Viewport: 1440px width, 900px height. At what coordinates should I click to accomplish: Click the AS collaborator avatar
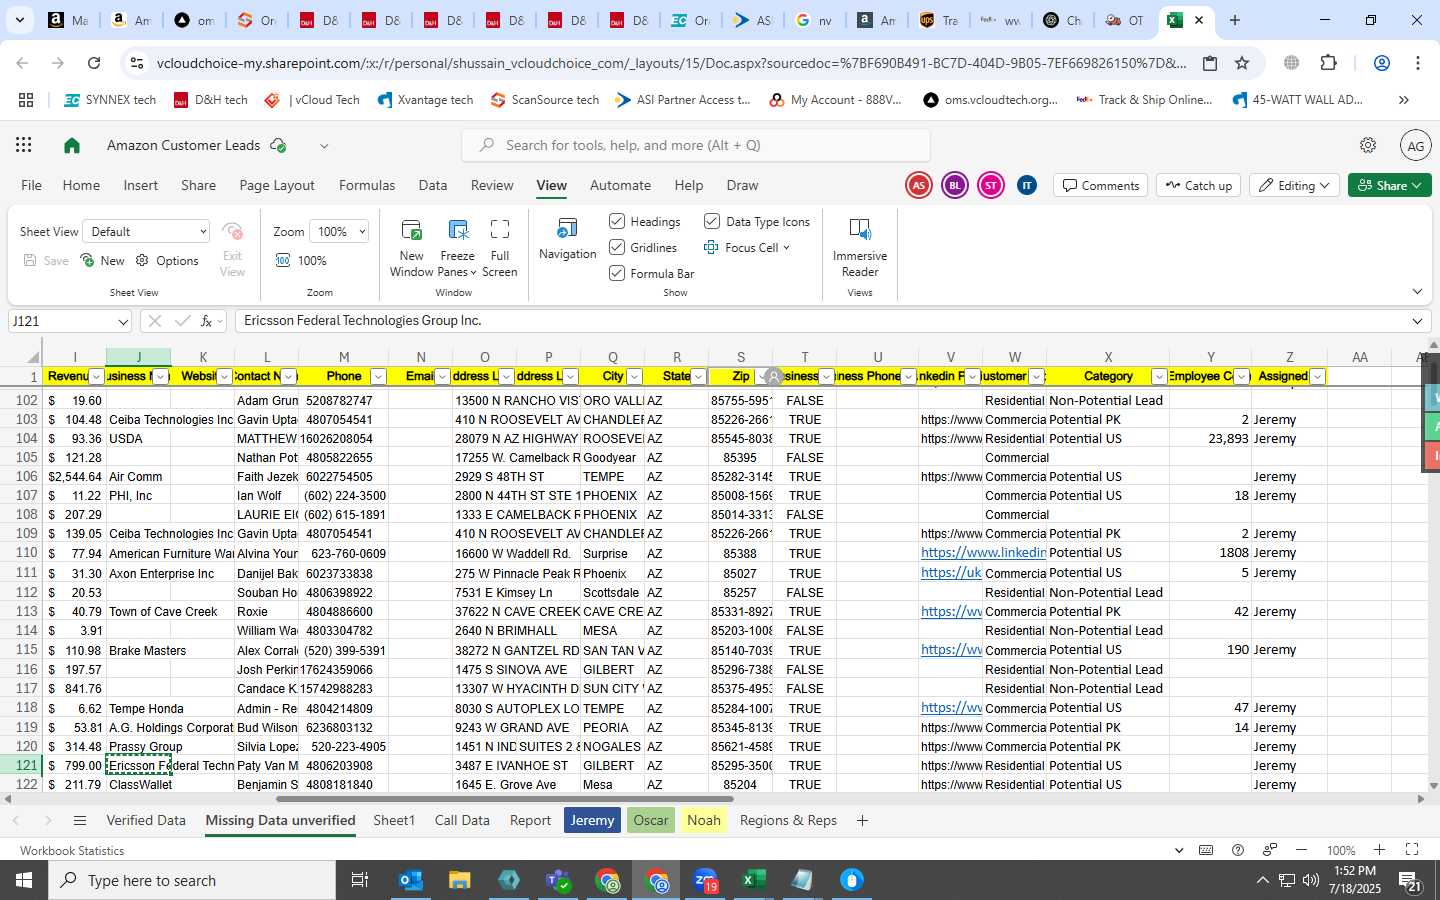point(918,185)
